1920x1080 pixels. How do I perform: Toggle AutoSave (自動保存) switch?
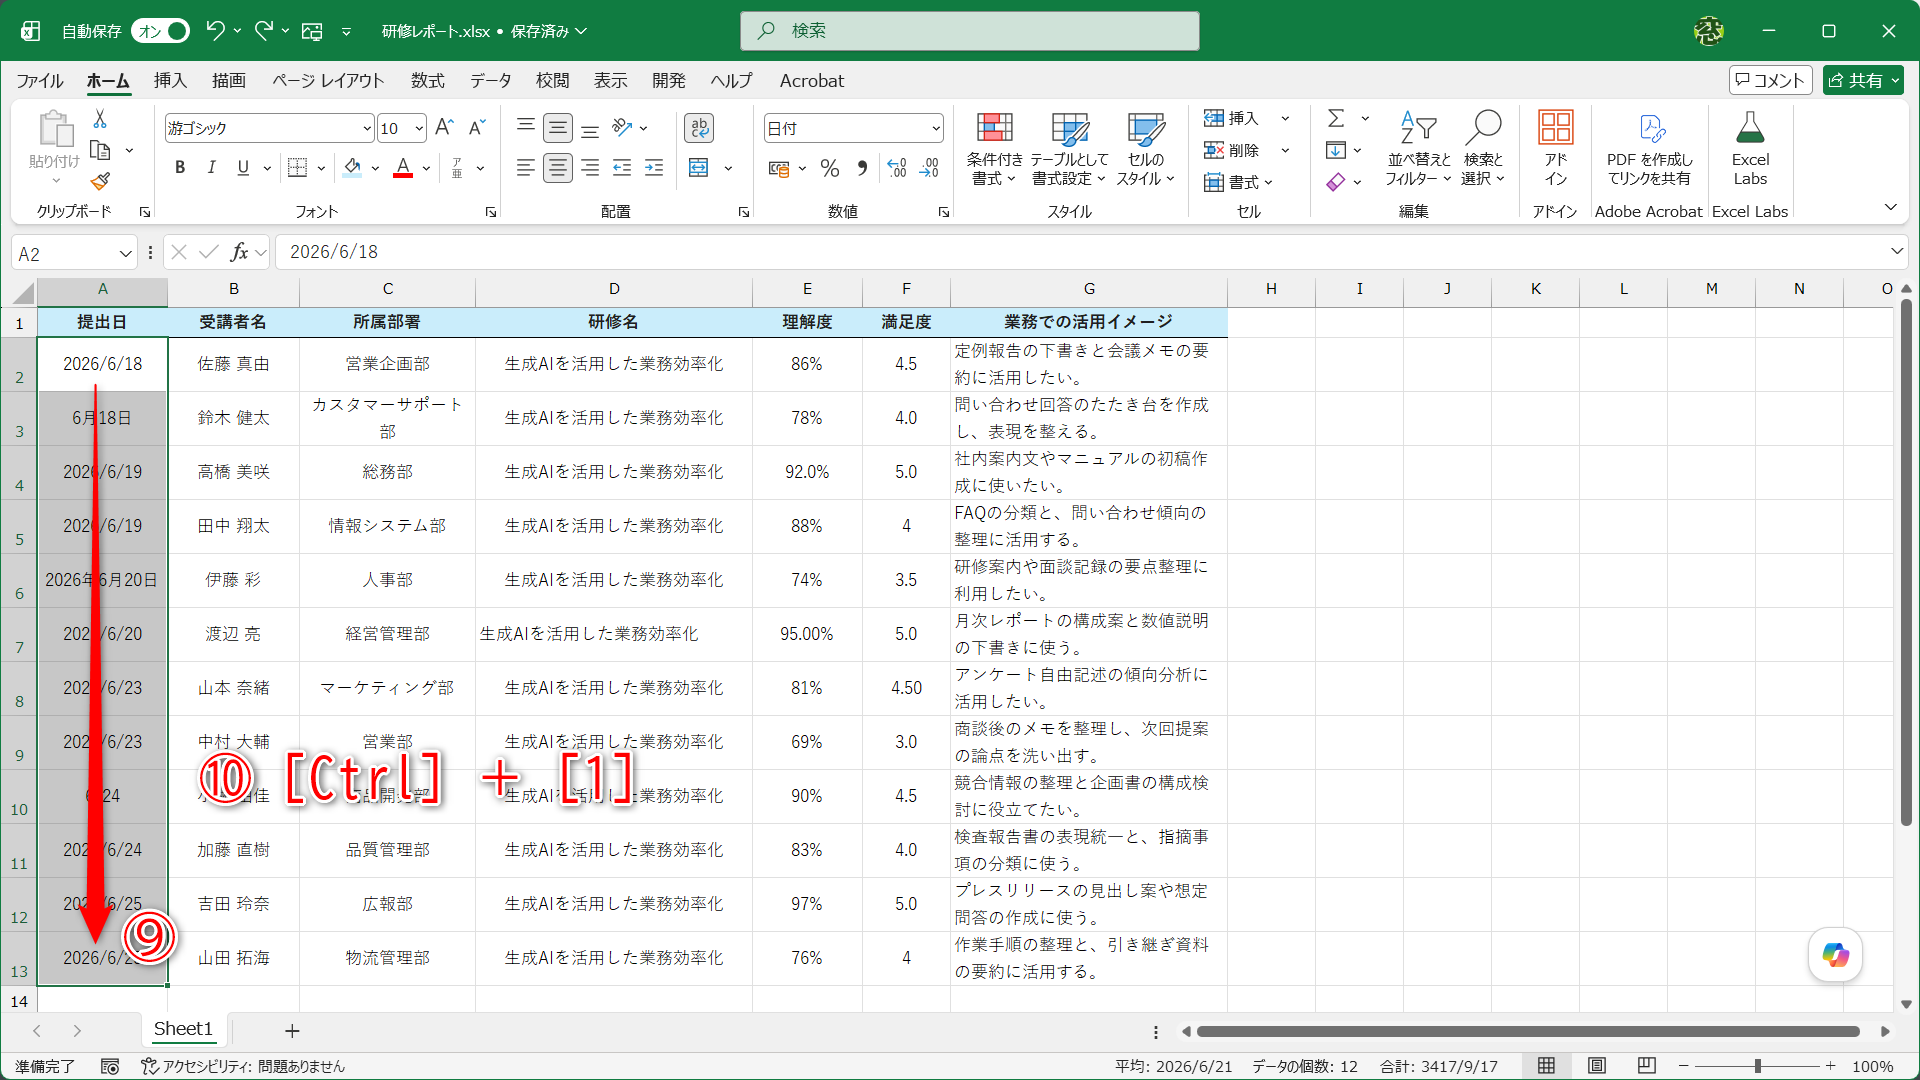click(x=160, y=31)
